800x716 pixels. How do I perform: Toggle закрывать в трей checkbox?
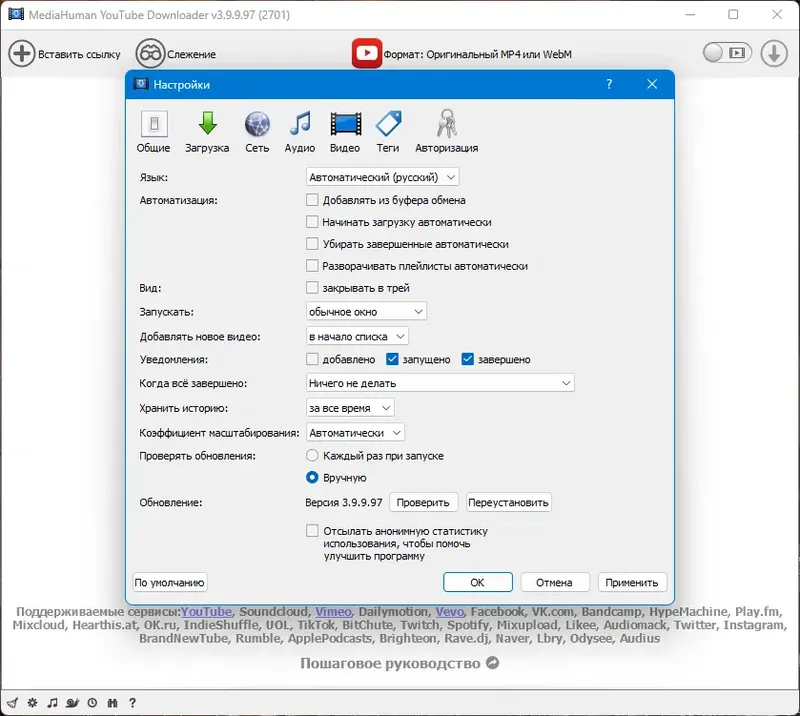pyautogui.click(x=312, y=287)
